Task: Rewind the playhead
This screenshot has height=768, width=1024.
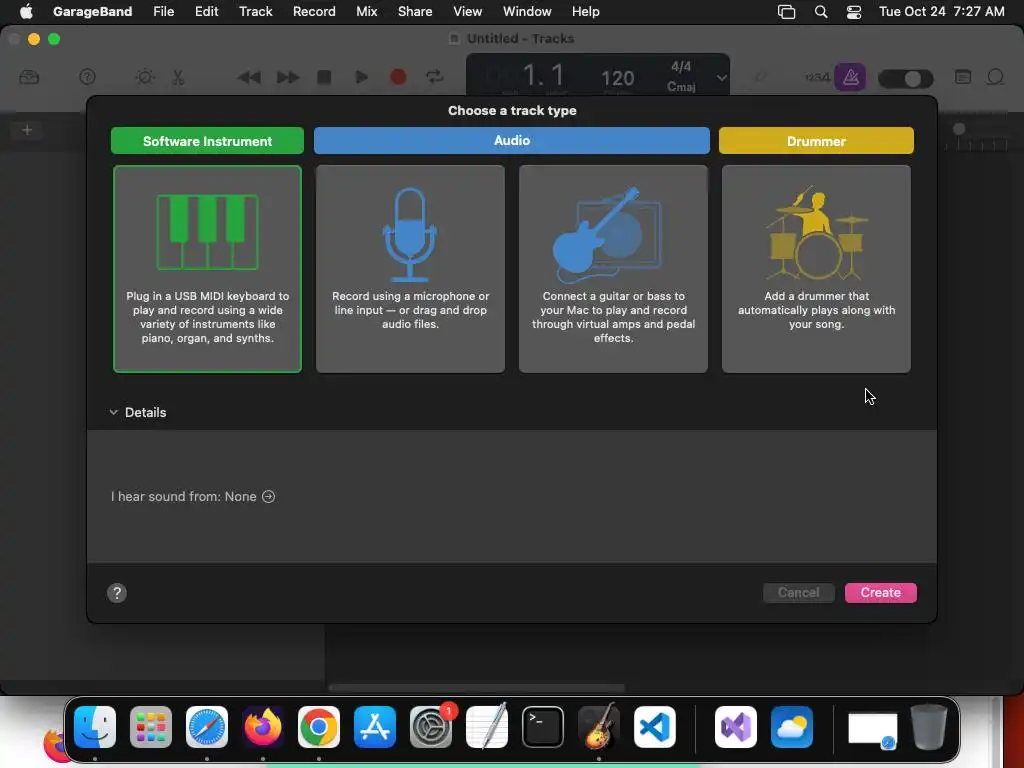Action: tap(249, 78)
